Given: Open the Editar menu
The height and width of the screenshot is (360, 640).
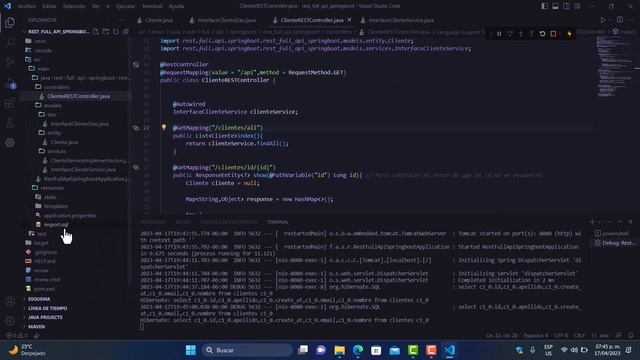Looking at the screenshot, I should 49,6.
